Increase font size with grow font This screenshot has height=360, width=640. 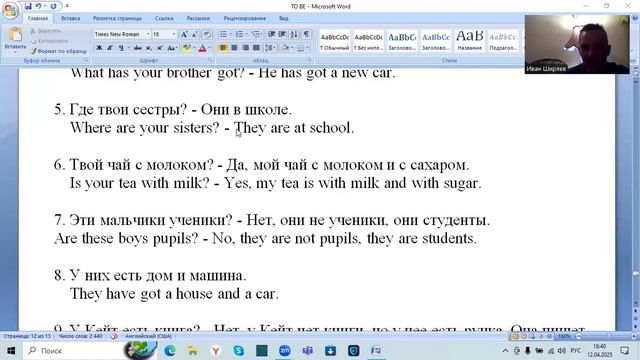(x=184, y=34)
